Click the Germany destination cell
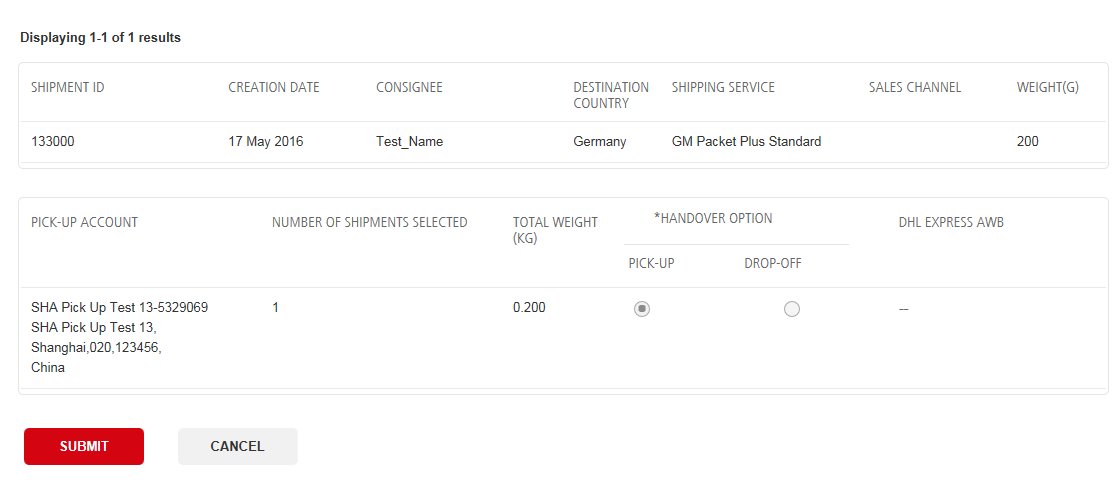 (x=600, y=142)
